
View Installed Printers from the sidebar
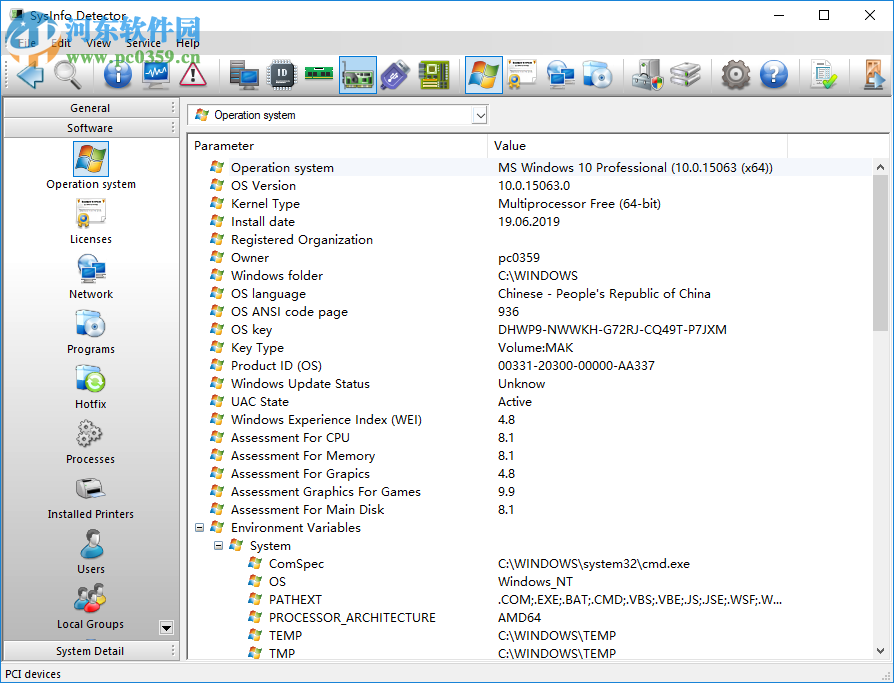pos(90,497)
